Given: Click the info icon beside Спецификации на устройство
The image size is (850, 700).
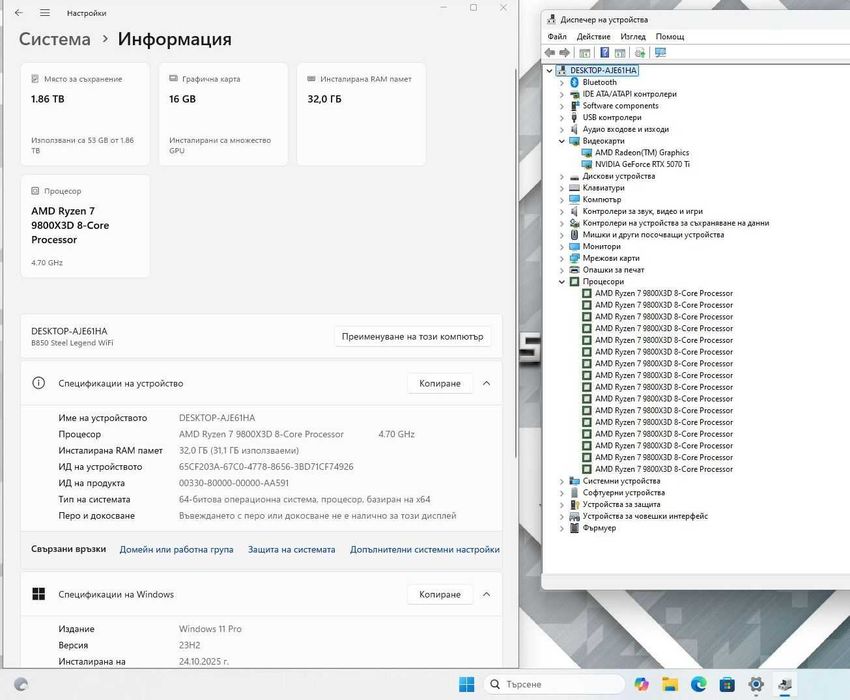Looking at the screenshot, I should pos(38,383).
